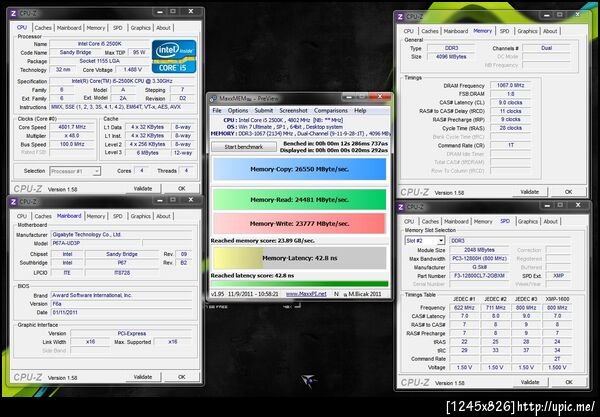Click the blue Memory-Copy 26550 MByte/sec bar
Image resolution: width=600 pixels, height=417 pixels.
300,169
